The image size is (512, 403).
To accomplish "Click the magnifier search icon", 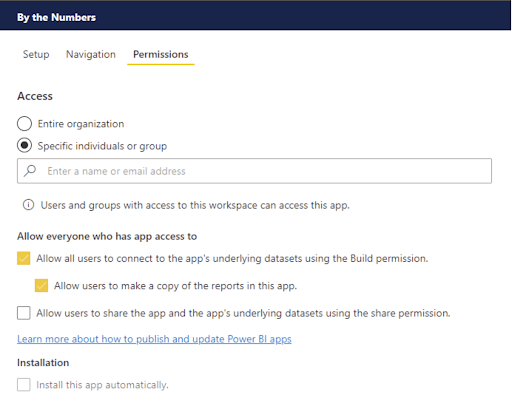I will [x=30, y=171].
